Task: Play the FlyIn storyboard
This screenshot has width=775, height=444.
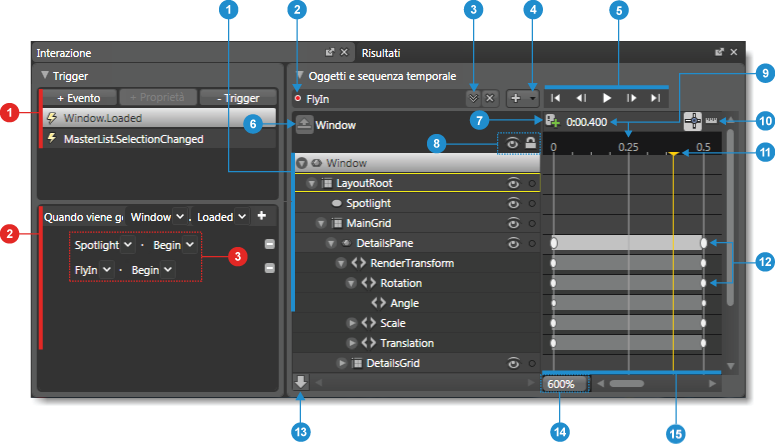Action: 607,98
